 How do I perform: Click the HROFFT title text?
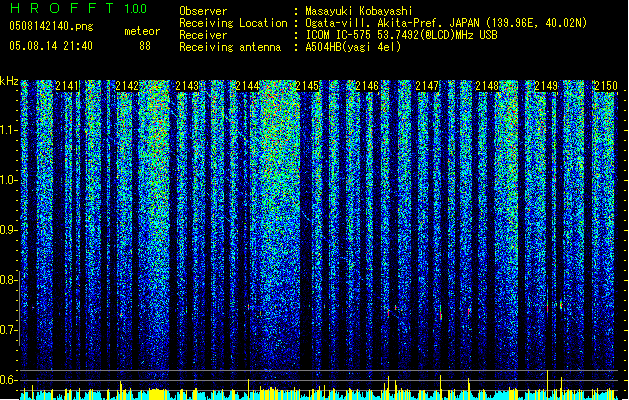coord(62,8)
